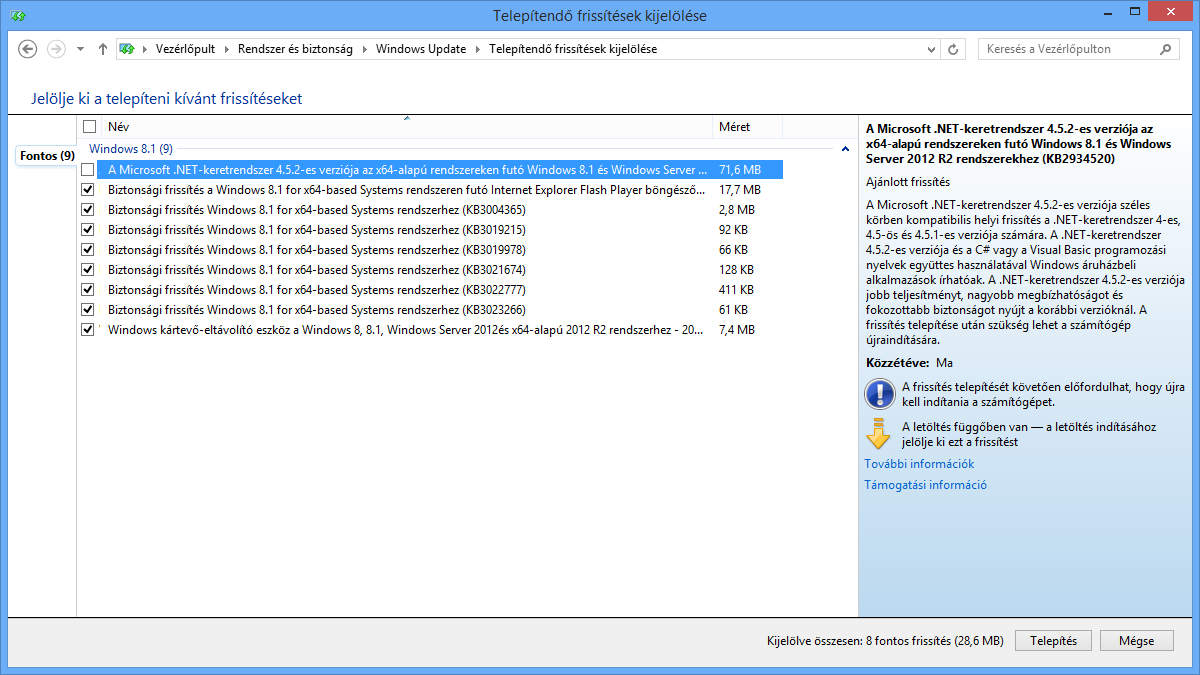Uncheck the KB3019978 update checkbox

coord(88,250)
